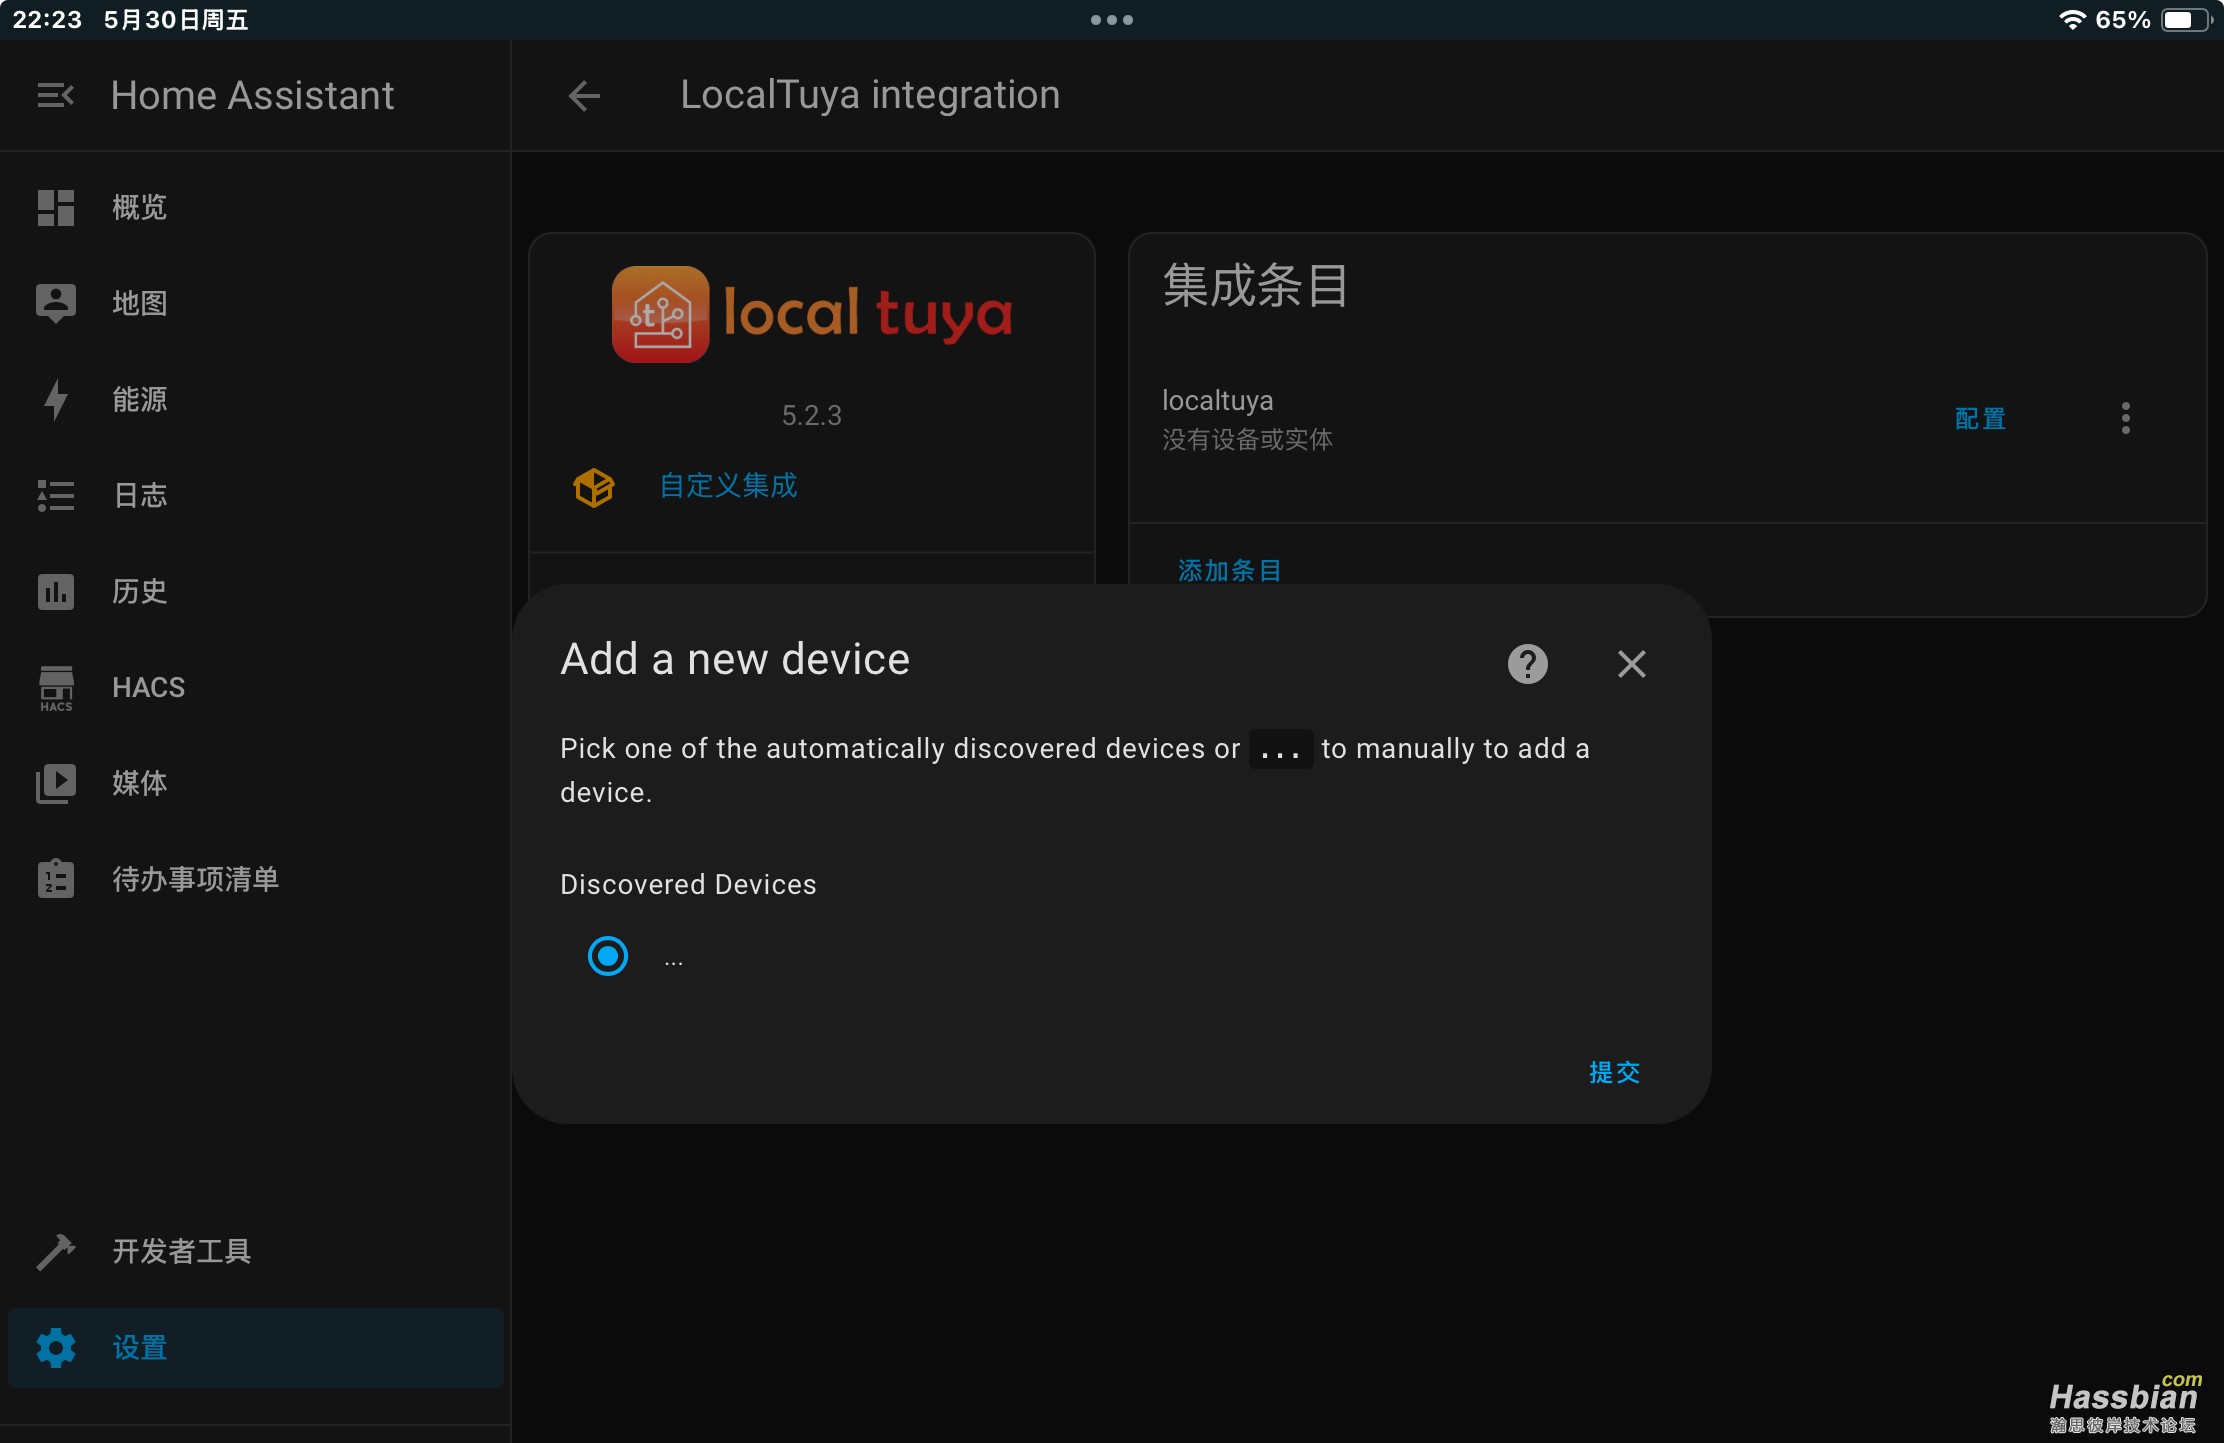
Task: Tap the Wi-Fi status icon
Action: point(2072,20)
